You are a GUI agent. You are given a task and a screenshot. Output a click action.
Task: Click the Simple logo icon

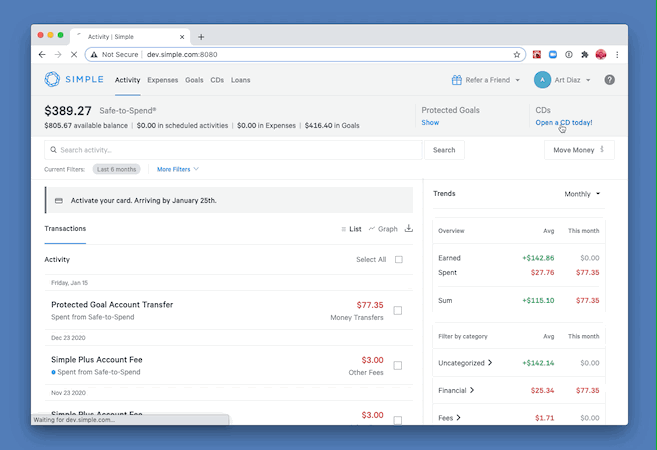coord(52,79)
